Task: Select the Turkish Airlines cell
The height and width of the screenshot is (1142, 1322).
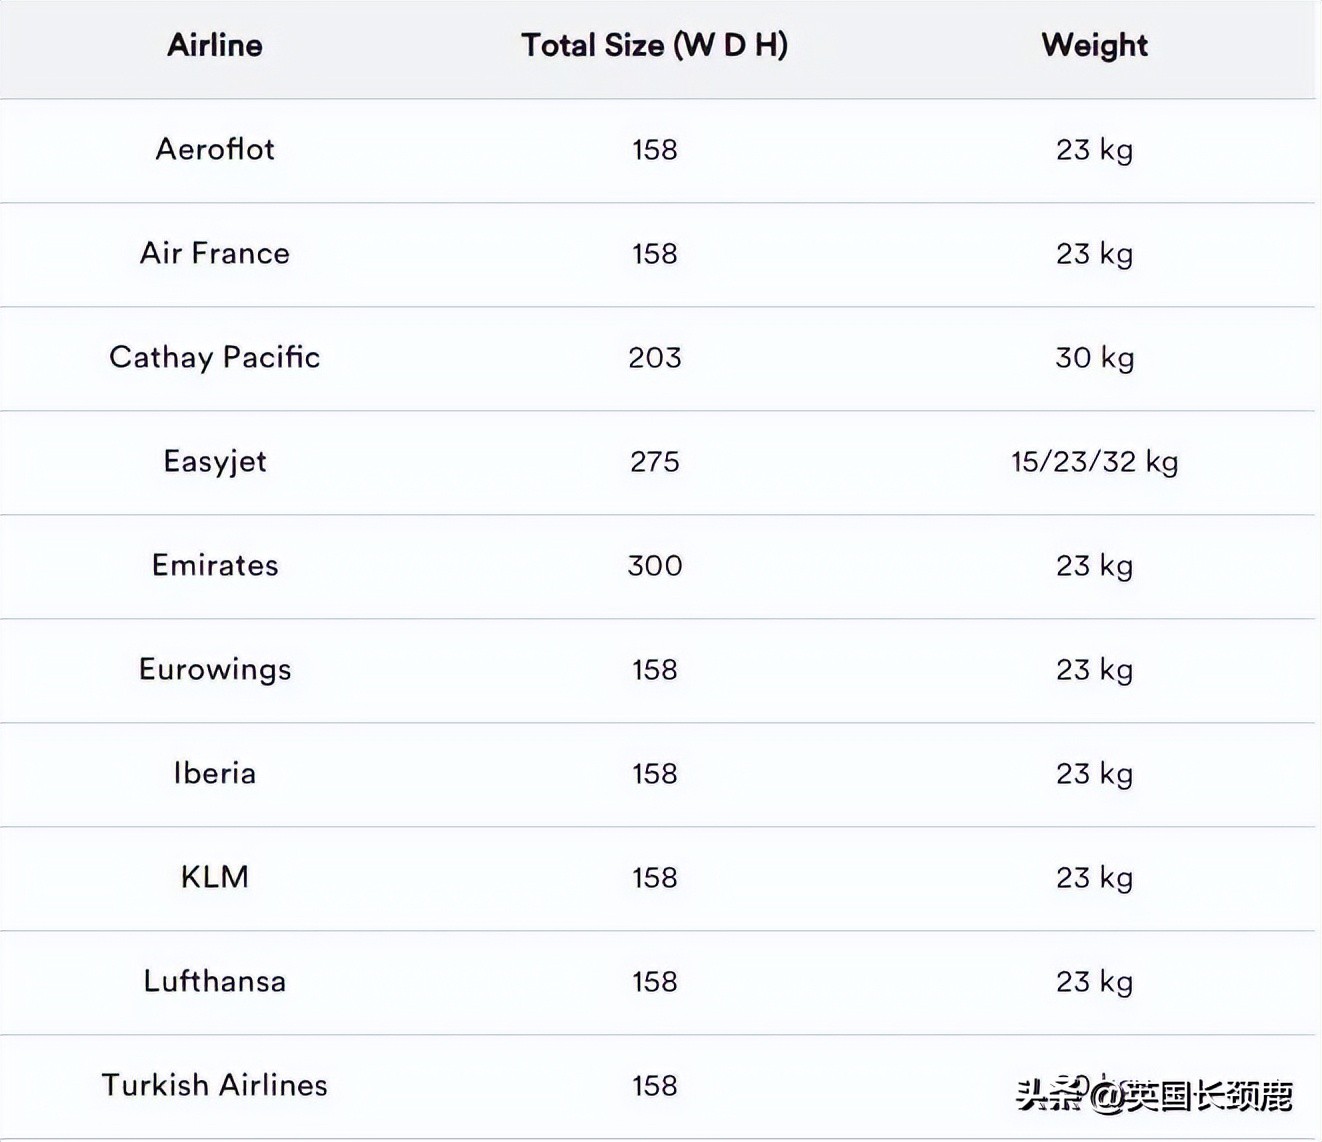Action: point(214,1085)
